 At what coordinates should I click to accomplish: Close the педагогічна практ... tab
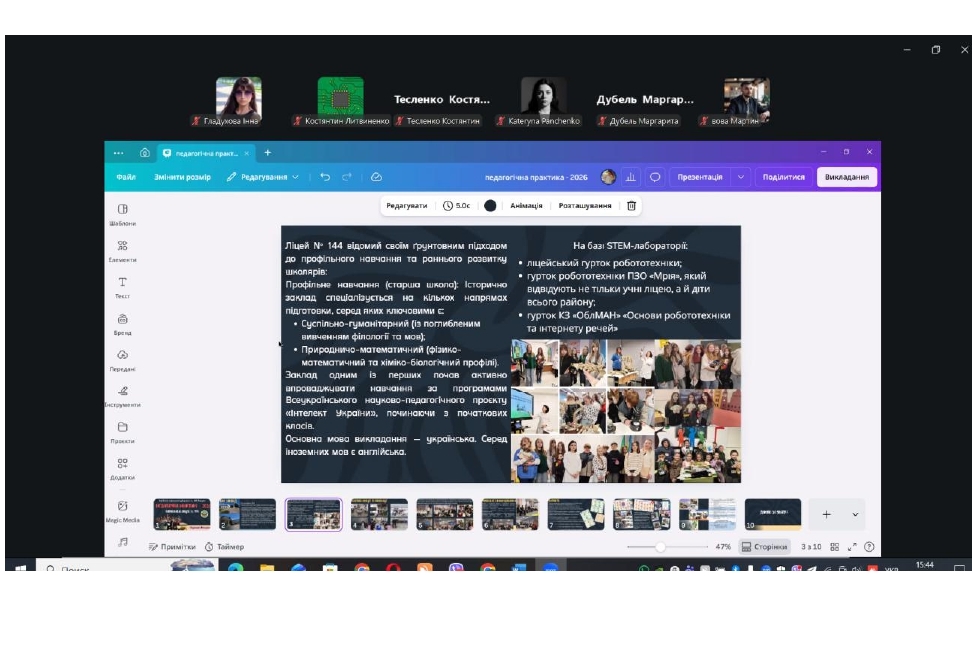click(x=247, y=153)
